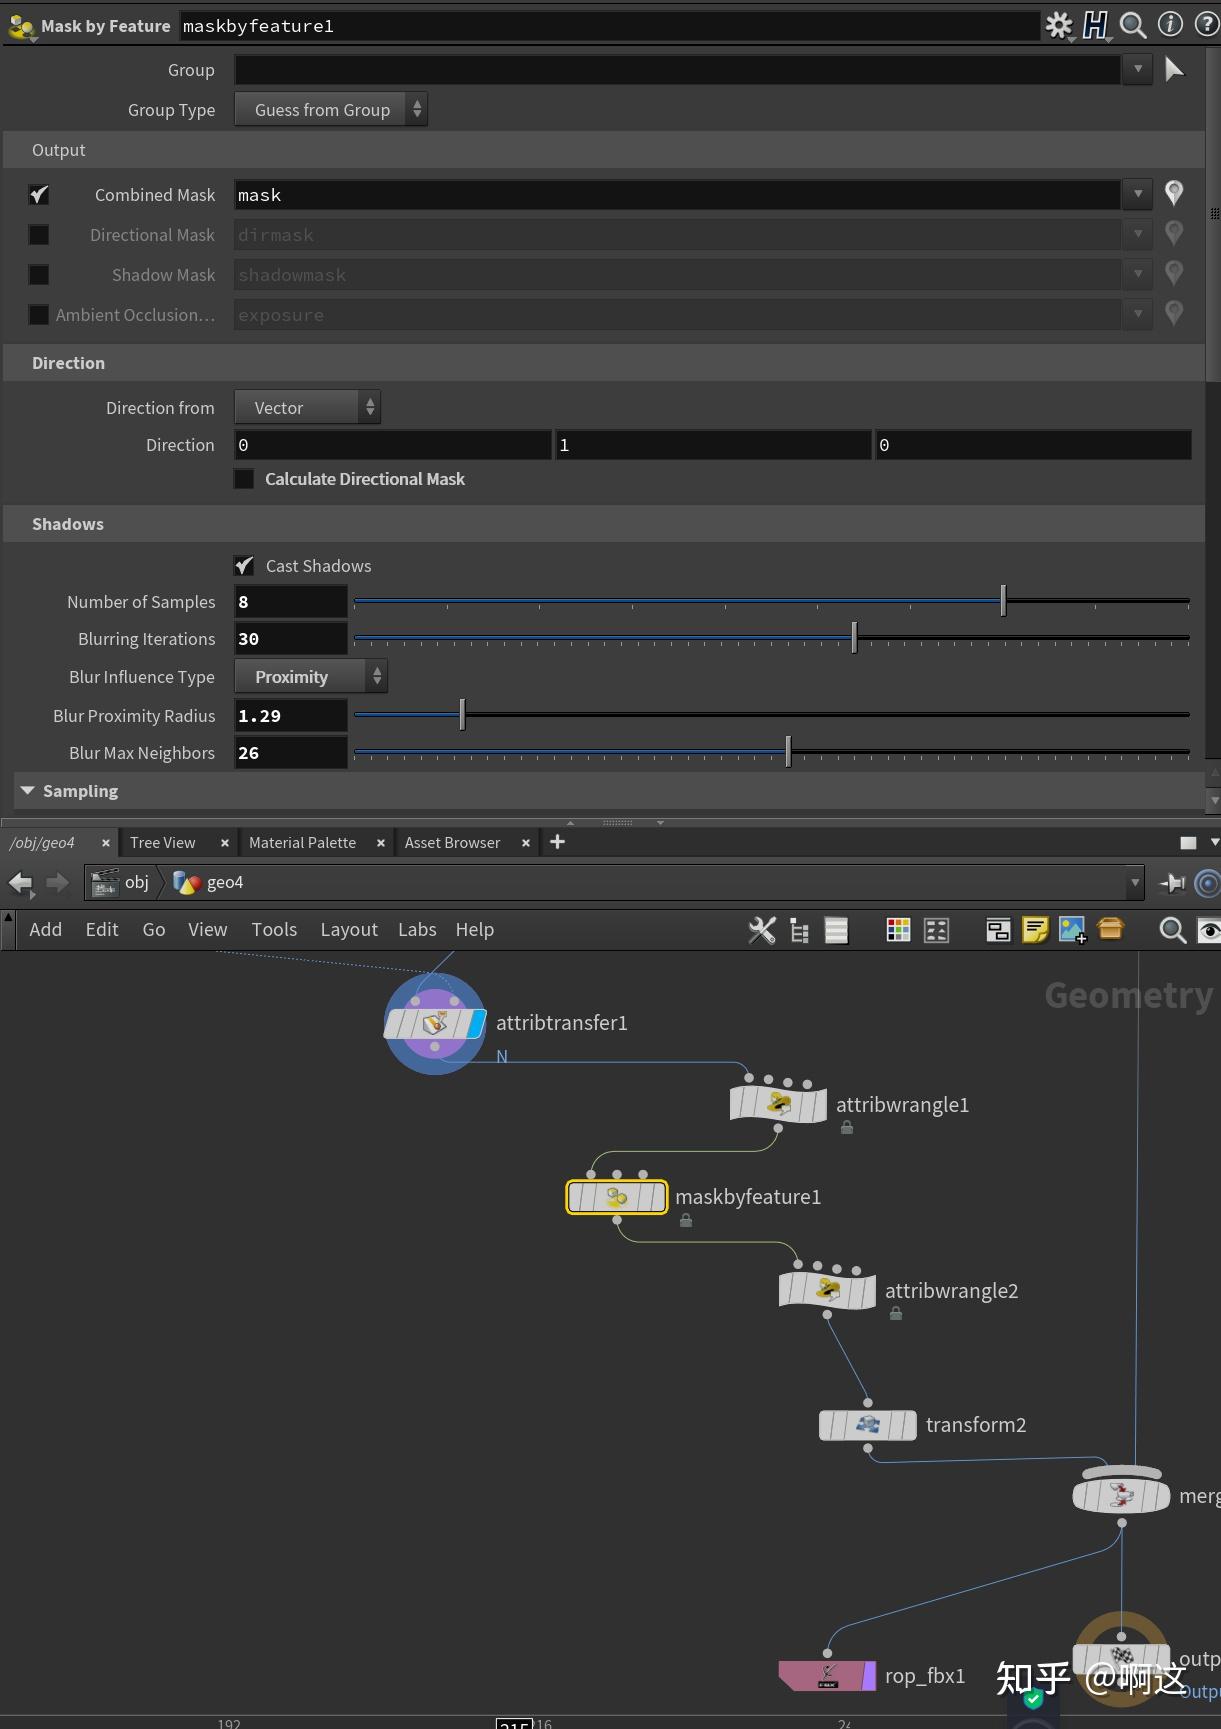This screenshot has width=1221, height=1729.
Task: Add a sticky note
Action: 1035,930
